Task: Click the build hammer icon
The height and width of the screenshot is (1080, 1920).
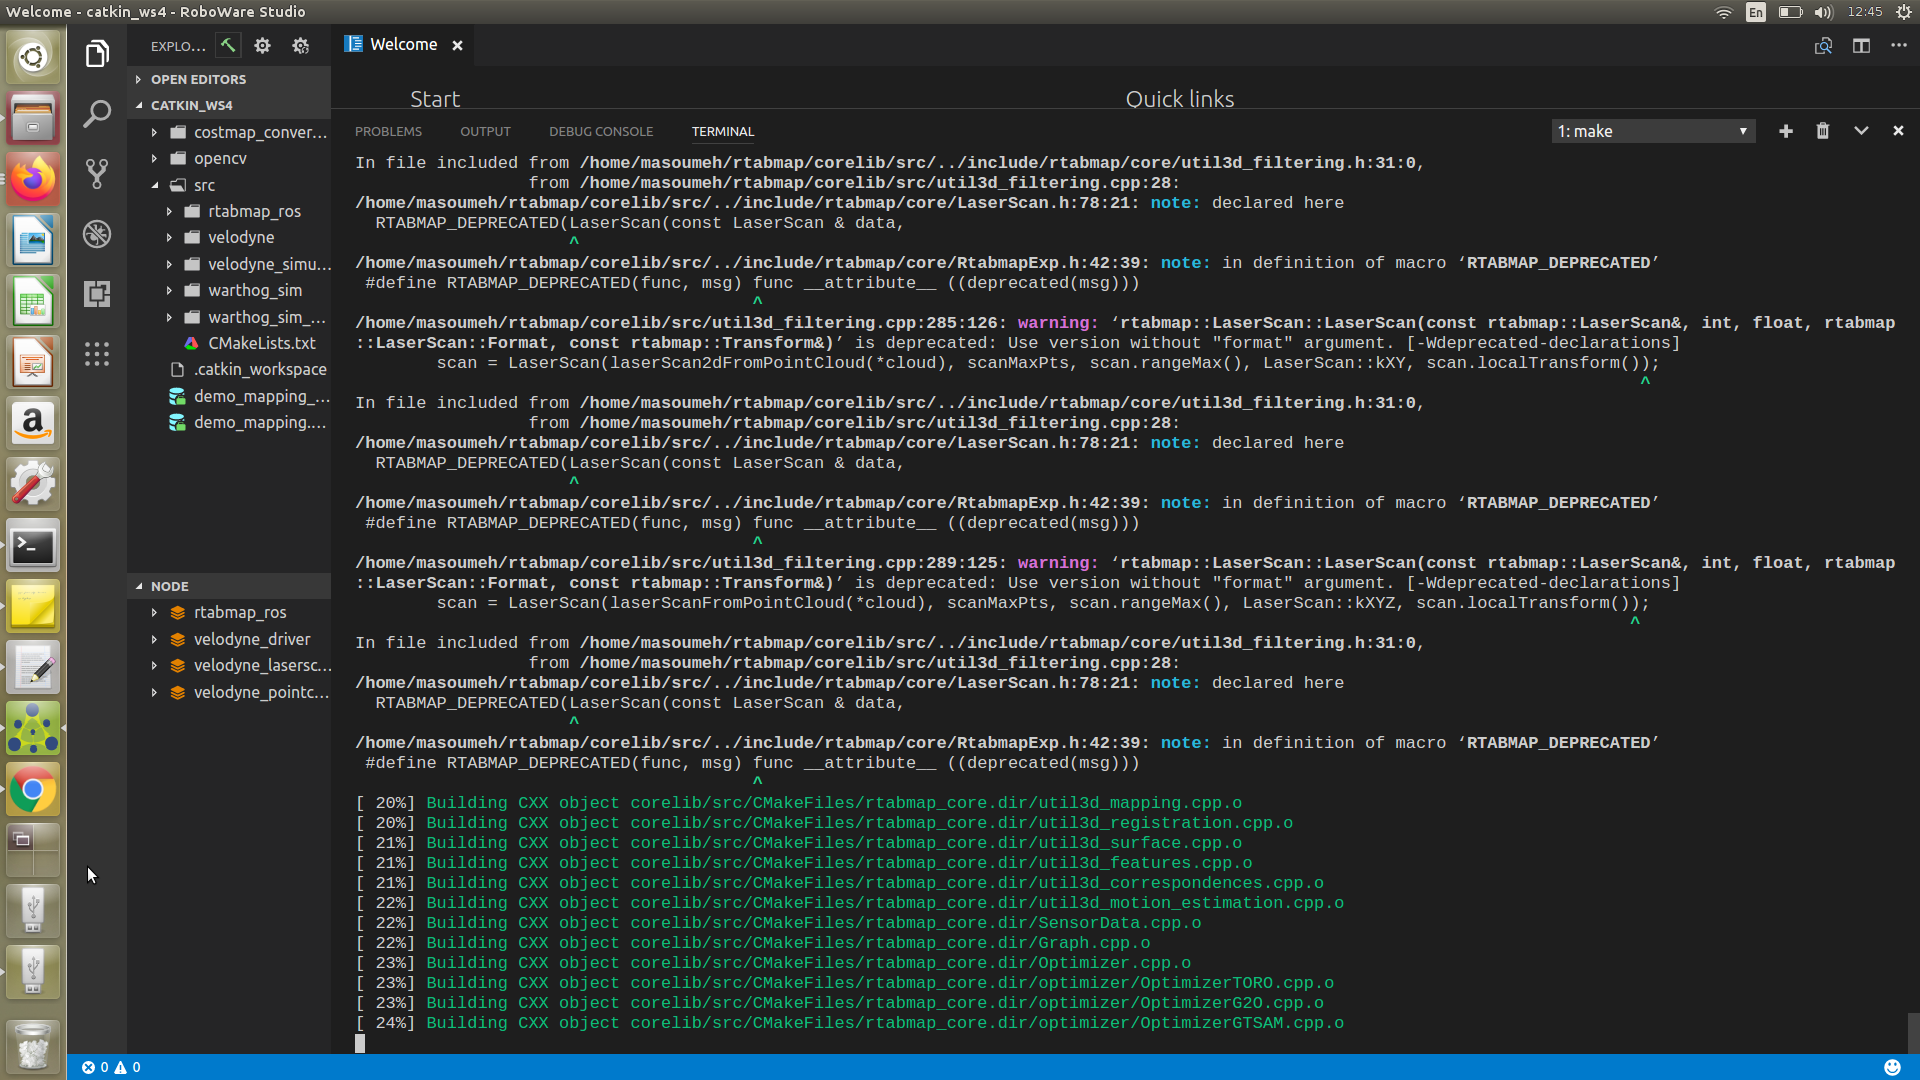Action: [228, 46]
